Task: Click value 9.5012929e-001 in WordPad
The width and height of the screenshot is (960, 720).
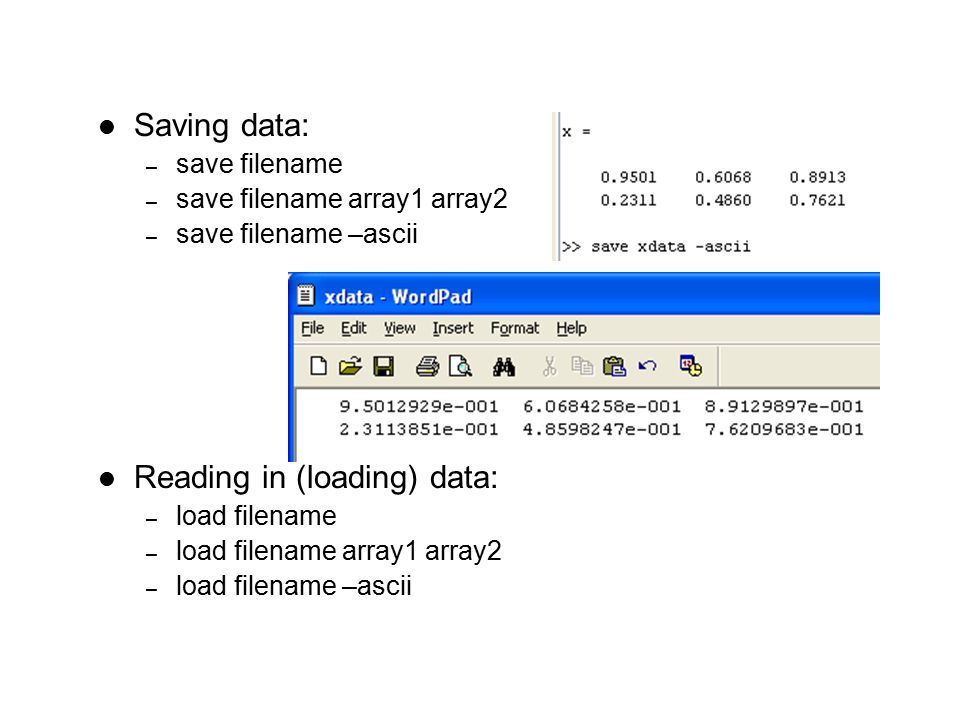Action: pyautogui.click(x=419, y=407)
